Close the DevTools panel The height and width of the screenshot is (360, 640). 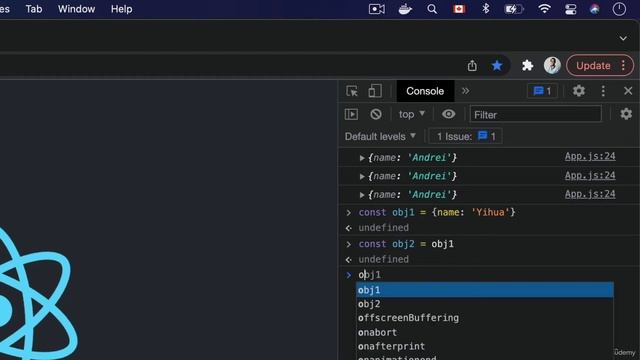(628, 91)
